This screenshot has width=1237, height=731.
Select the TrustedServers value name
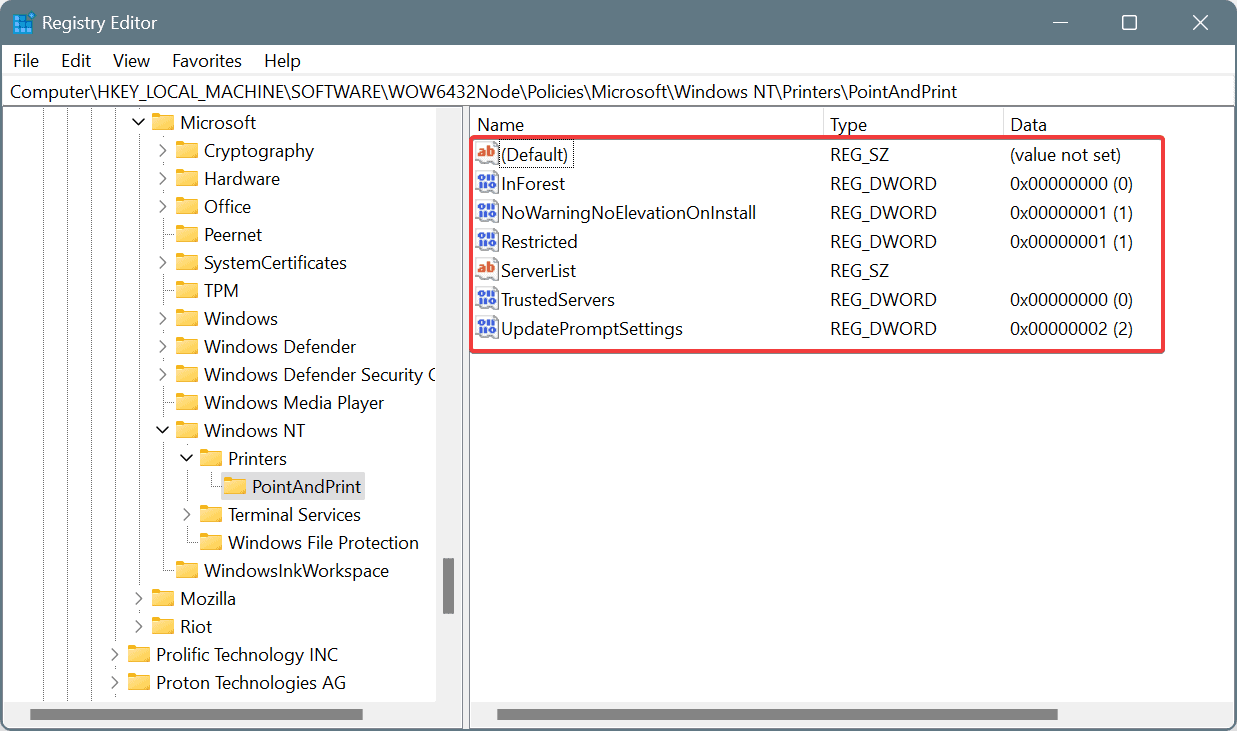558,299
